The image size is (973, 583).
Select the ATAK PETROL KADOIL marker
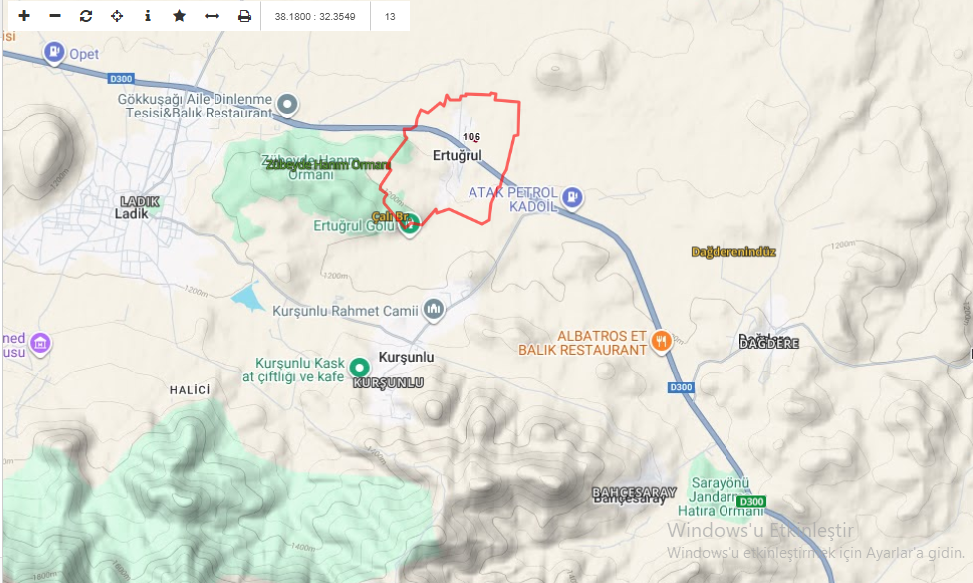[x=572, y=198]
